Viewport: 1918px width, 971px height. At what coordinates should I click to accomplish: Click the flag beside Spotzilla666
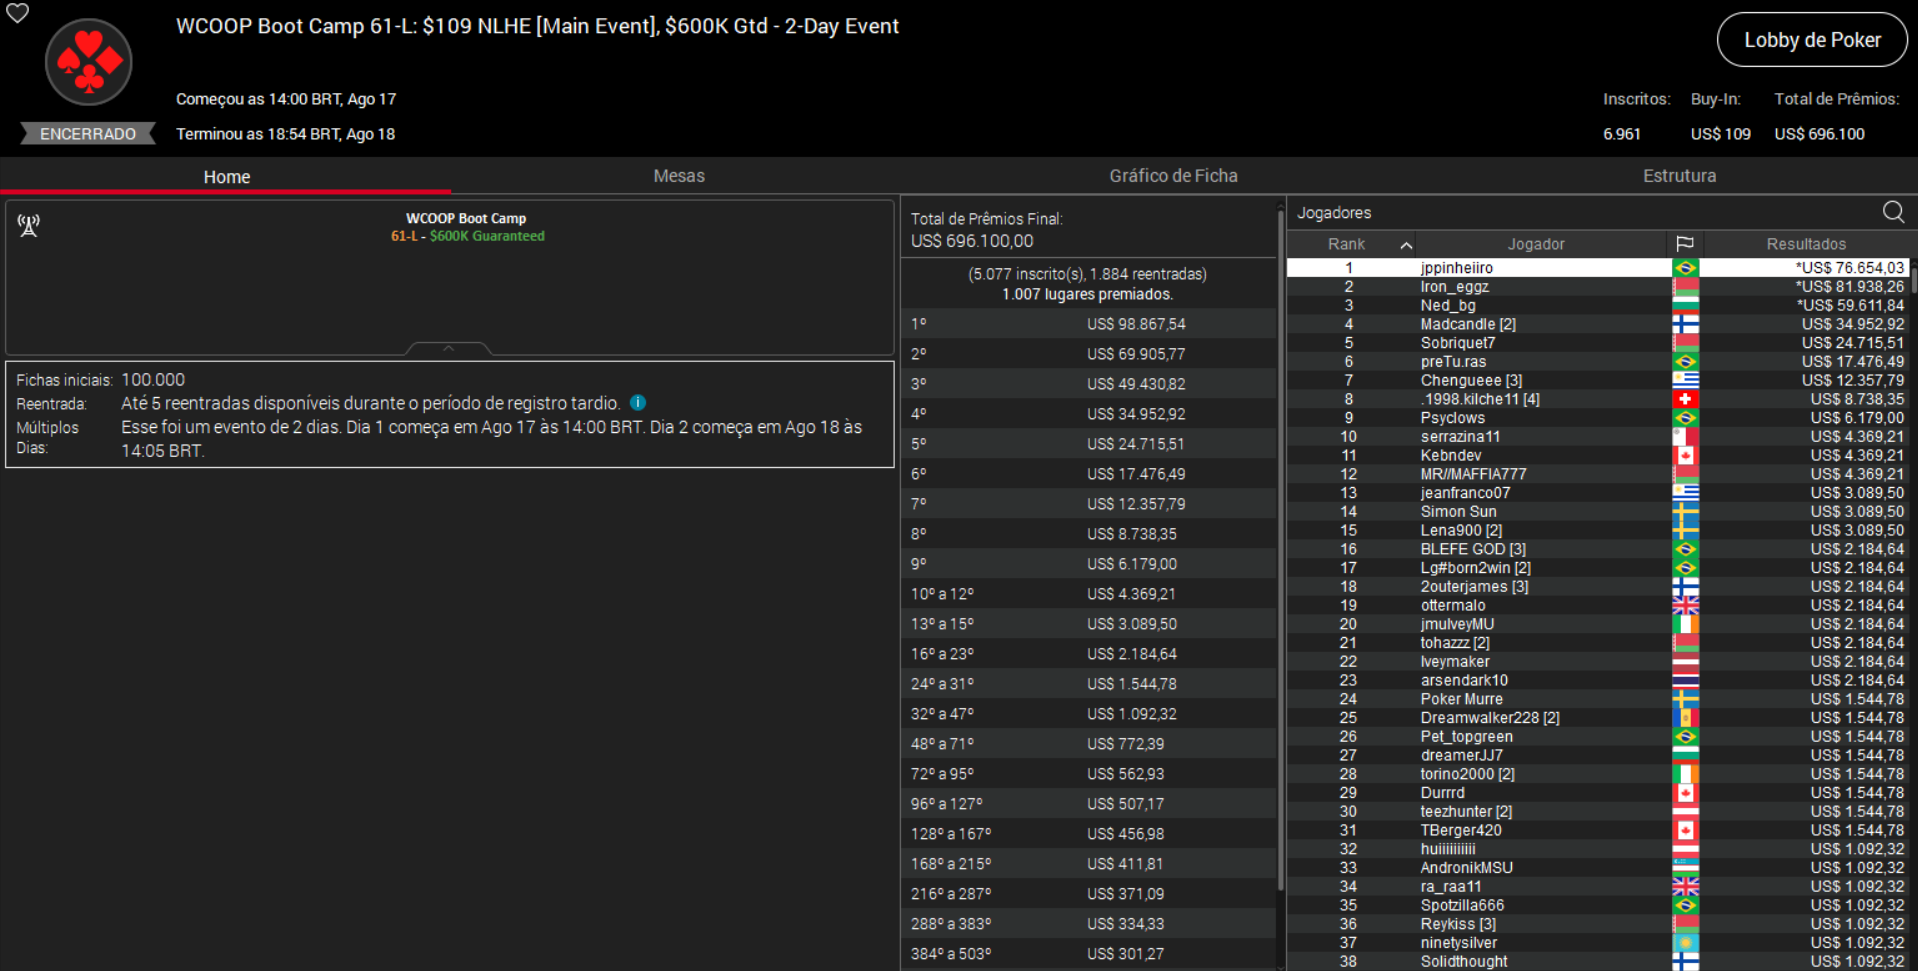1685,906
